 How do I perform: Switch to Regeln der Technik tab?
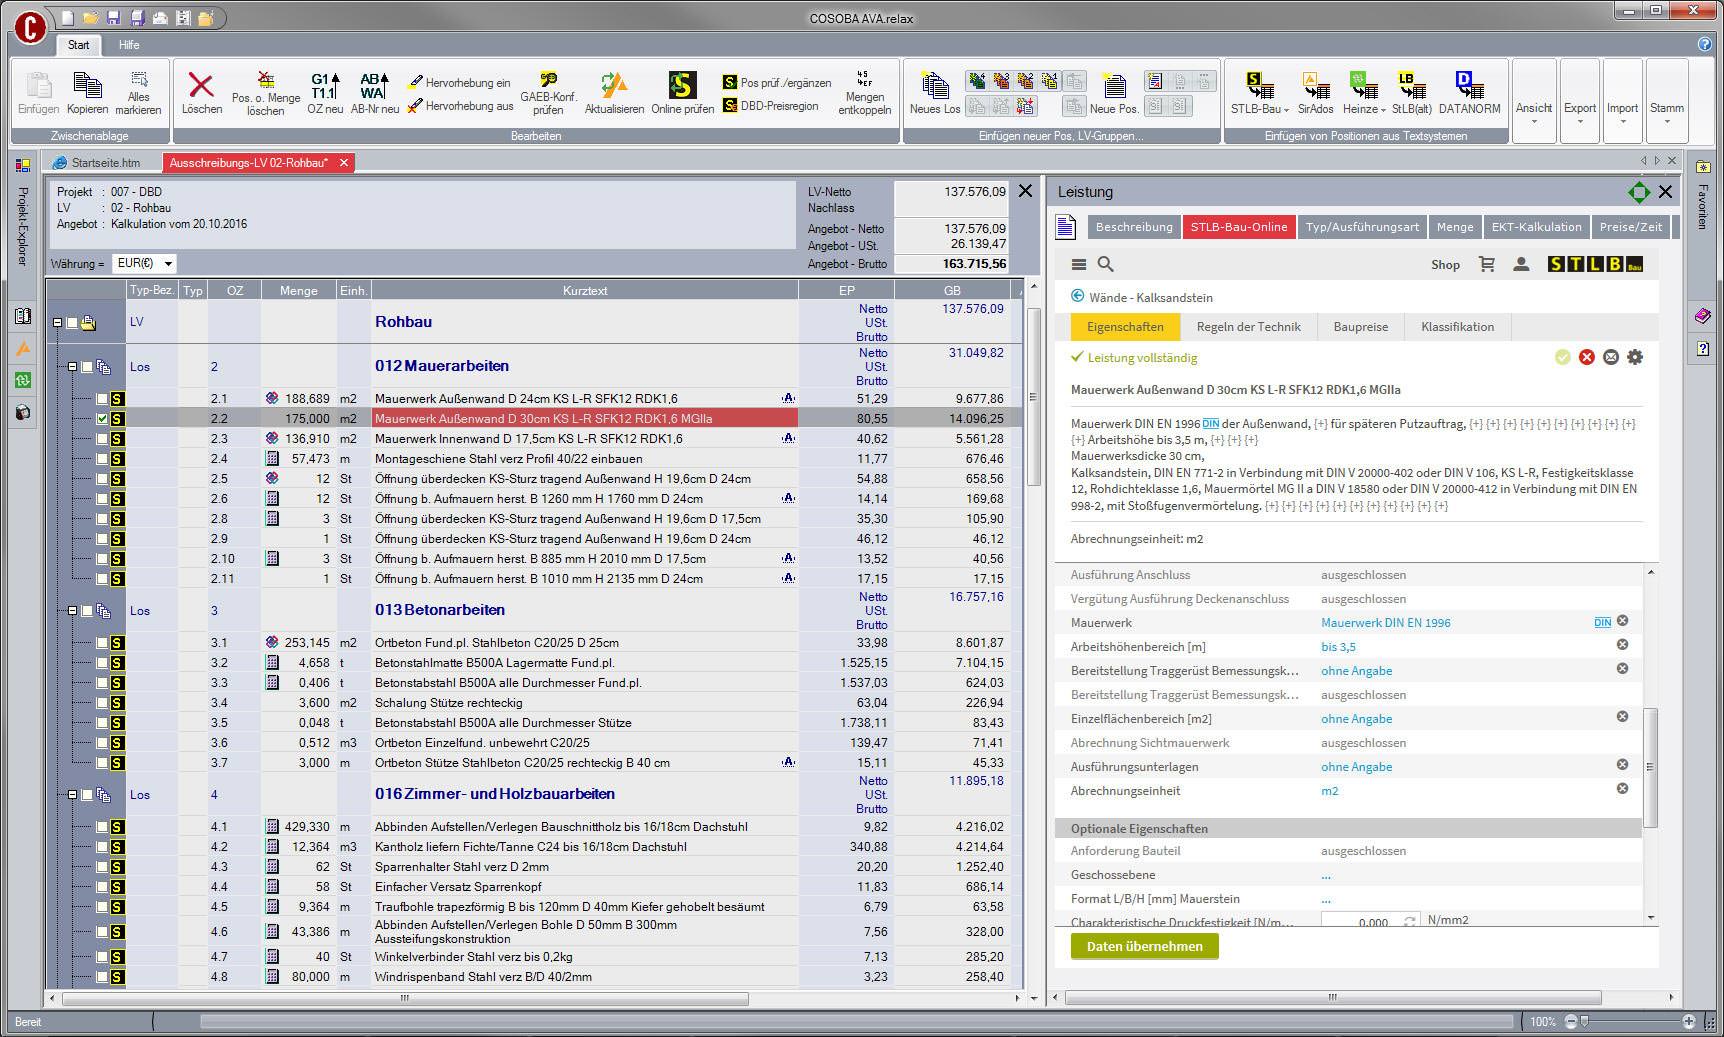point(1248,327)
